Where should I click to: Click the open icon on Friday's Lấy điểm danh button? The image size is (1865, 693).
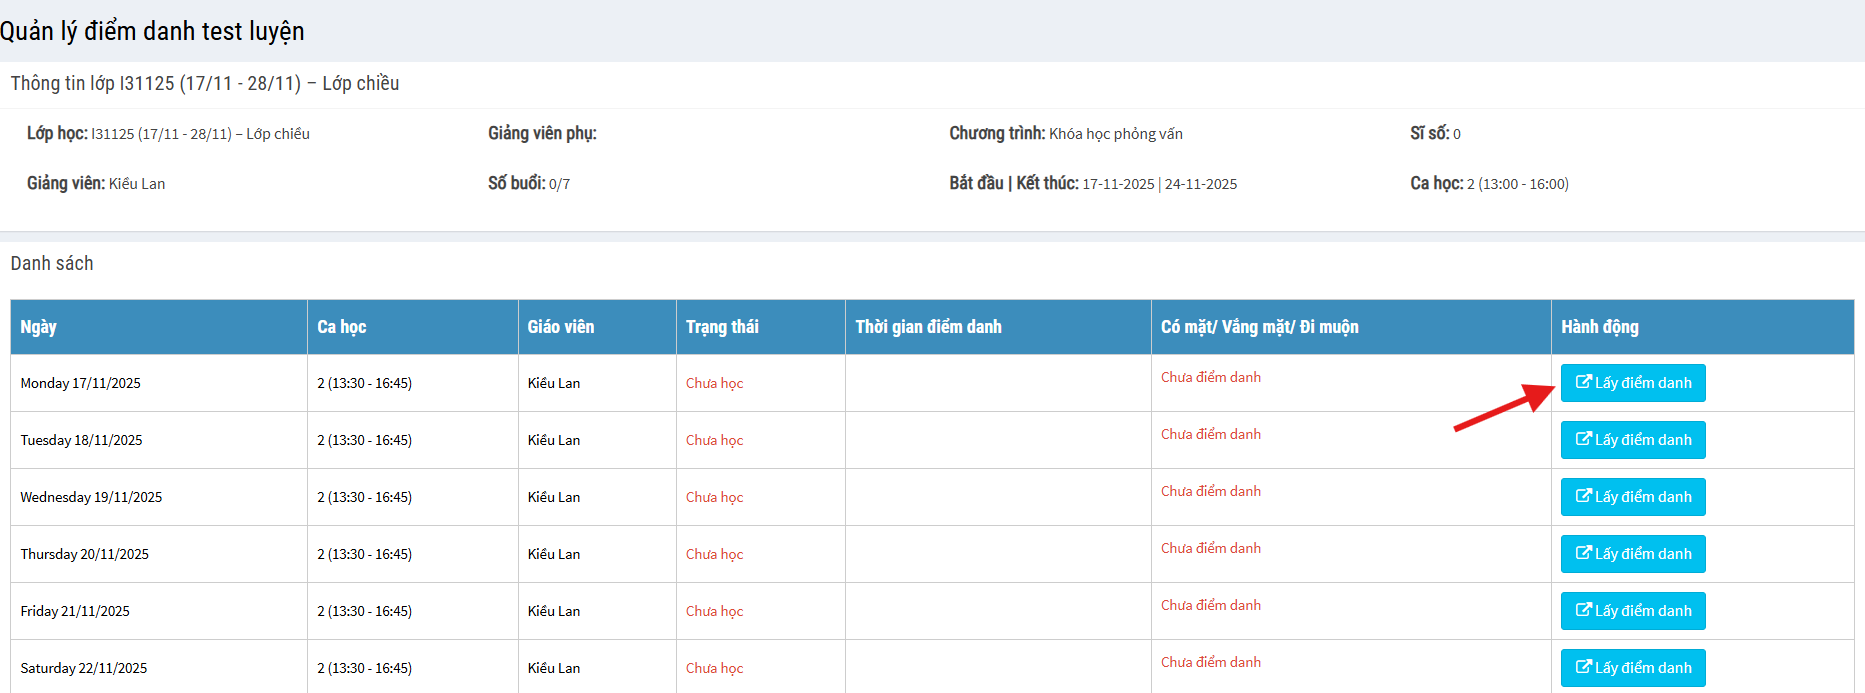pos(1583,610)
